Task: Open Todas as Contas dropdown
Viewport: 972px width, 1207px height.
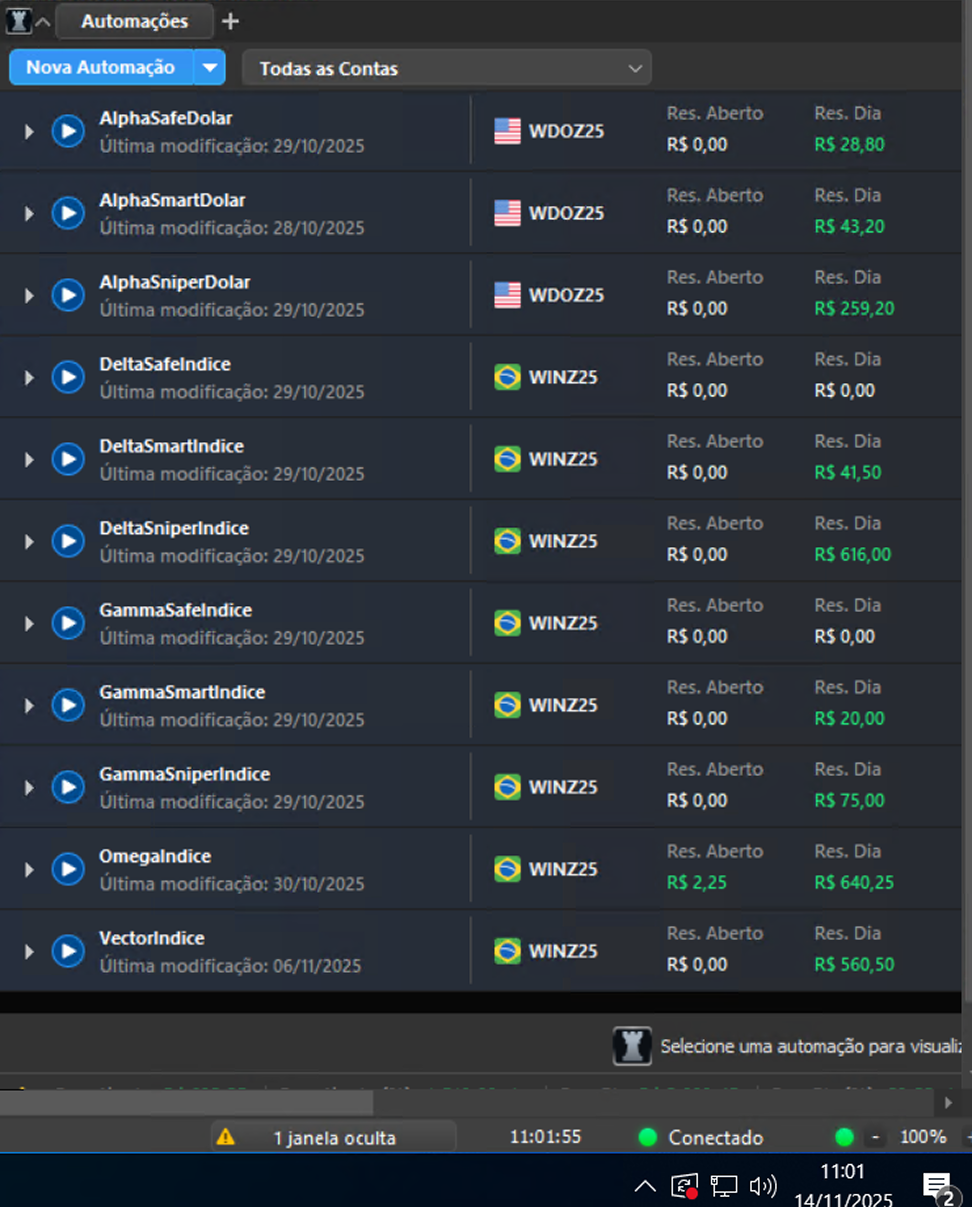Action: click(446, 68)
